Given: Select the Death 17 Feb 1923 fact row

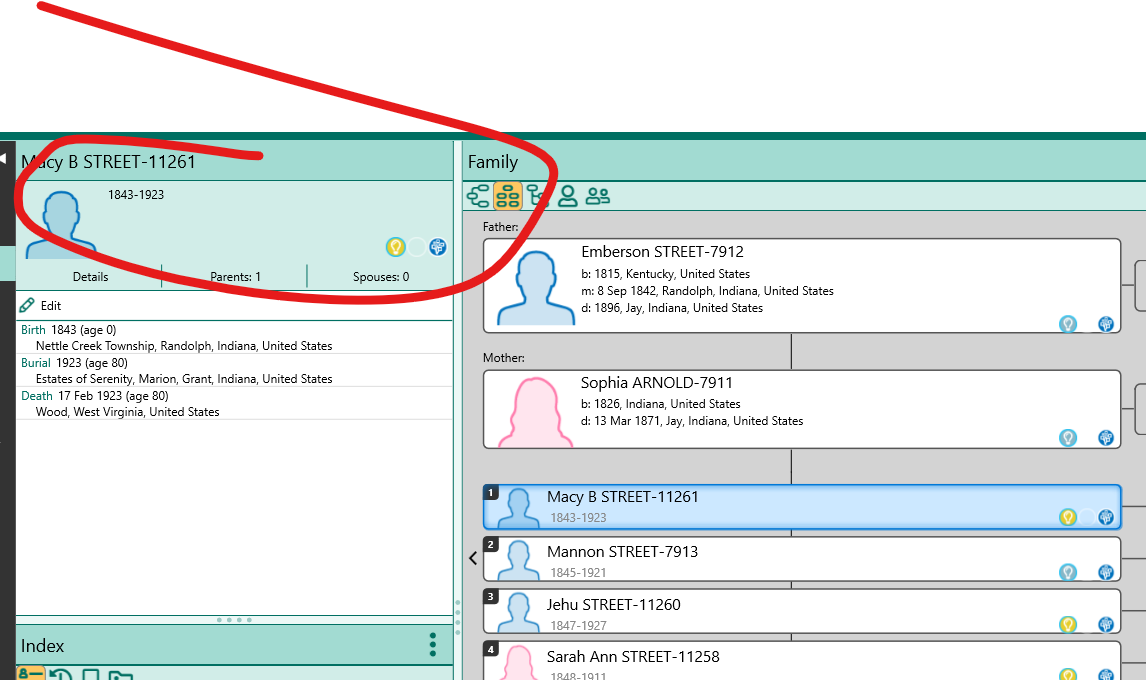Looking at the screenshot, I should point(234,404).
